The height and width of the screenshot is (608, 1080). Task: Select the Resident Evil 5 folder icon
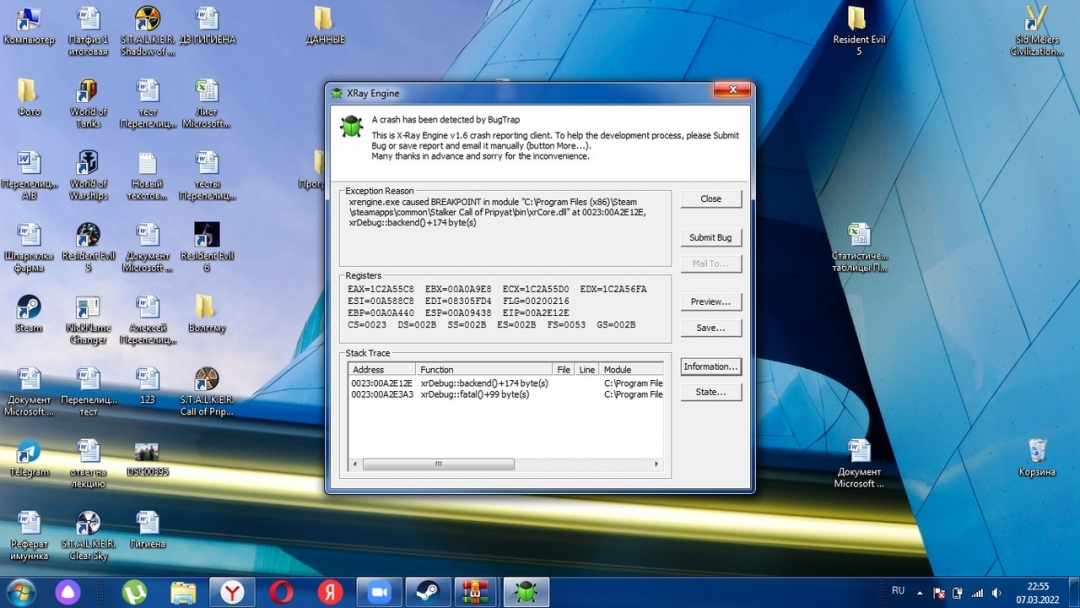pos(858,31)
